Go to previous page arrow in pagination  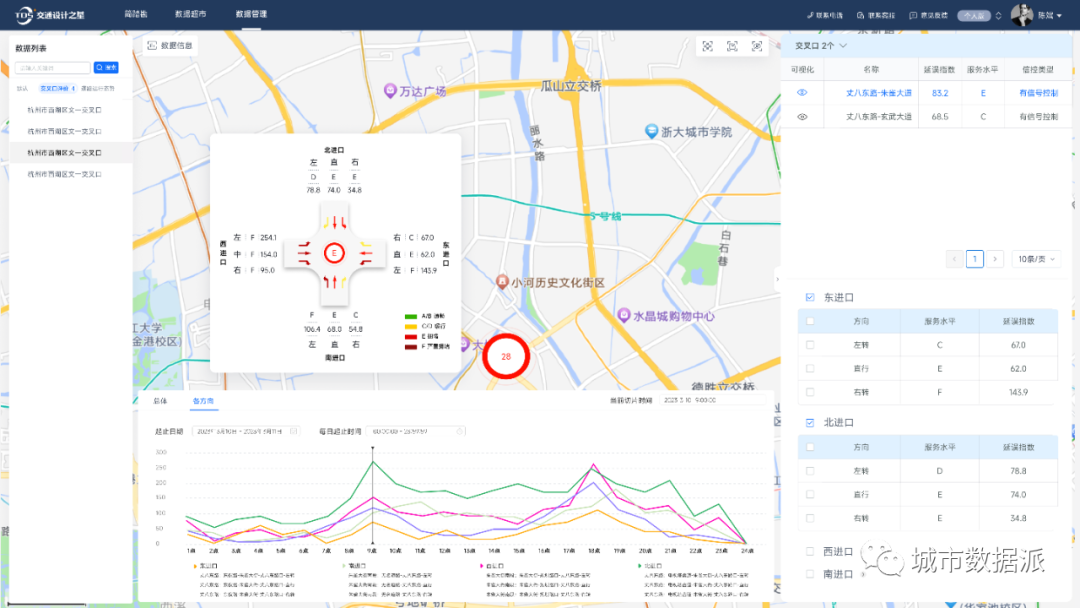click(955, 259)
